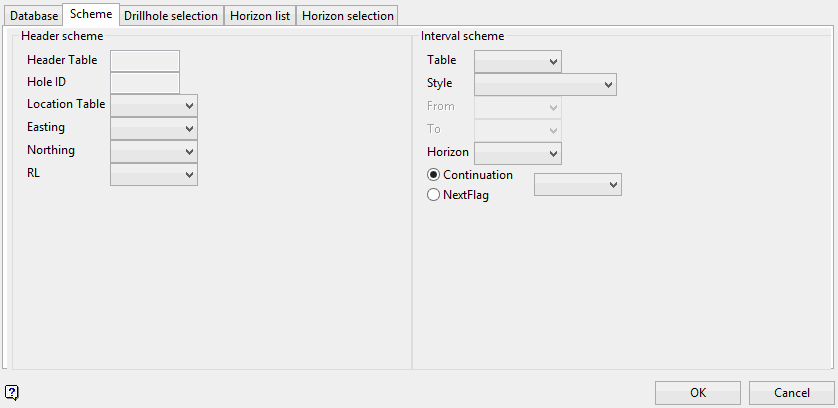Open the Drillhole selection tab
Image resolution: width=838 pixels, height=408 pixels.
point(171,16)
